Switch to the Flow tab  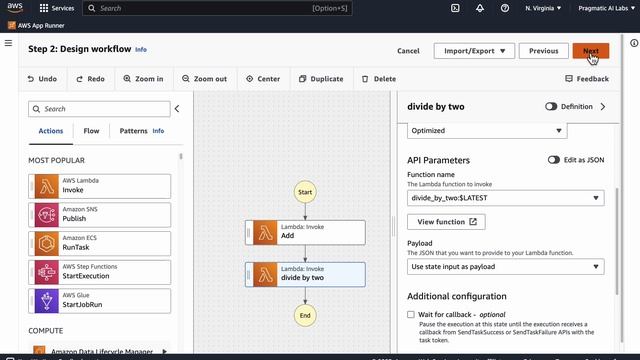pos(91,131)
